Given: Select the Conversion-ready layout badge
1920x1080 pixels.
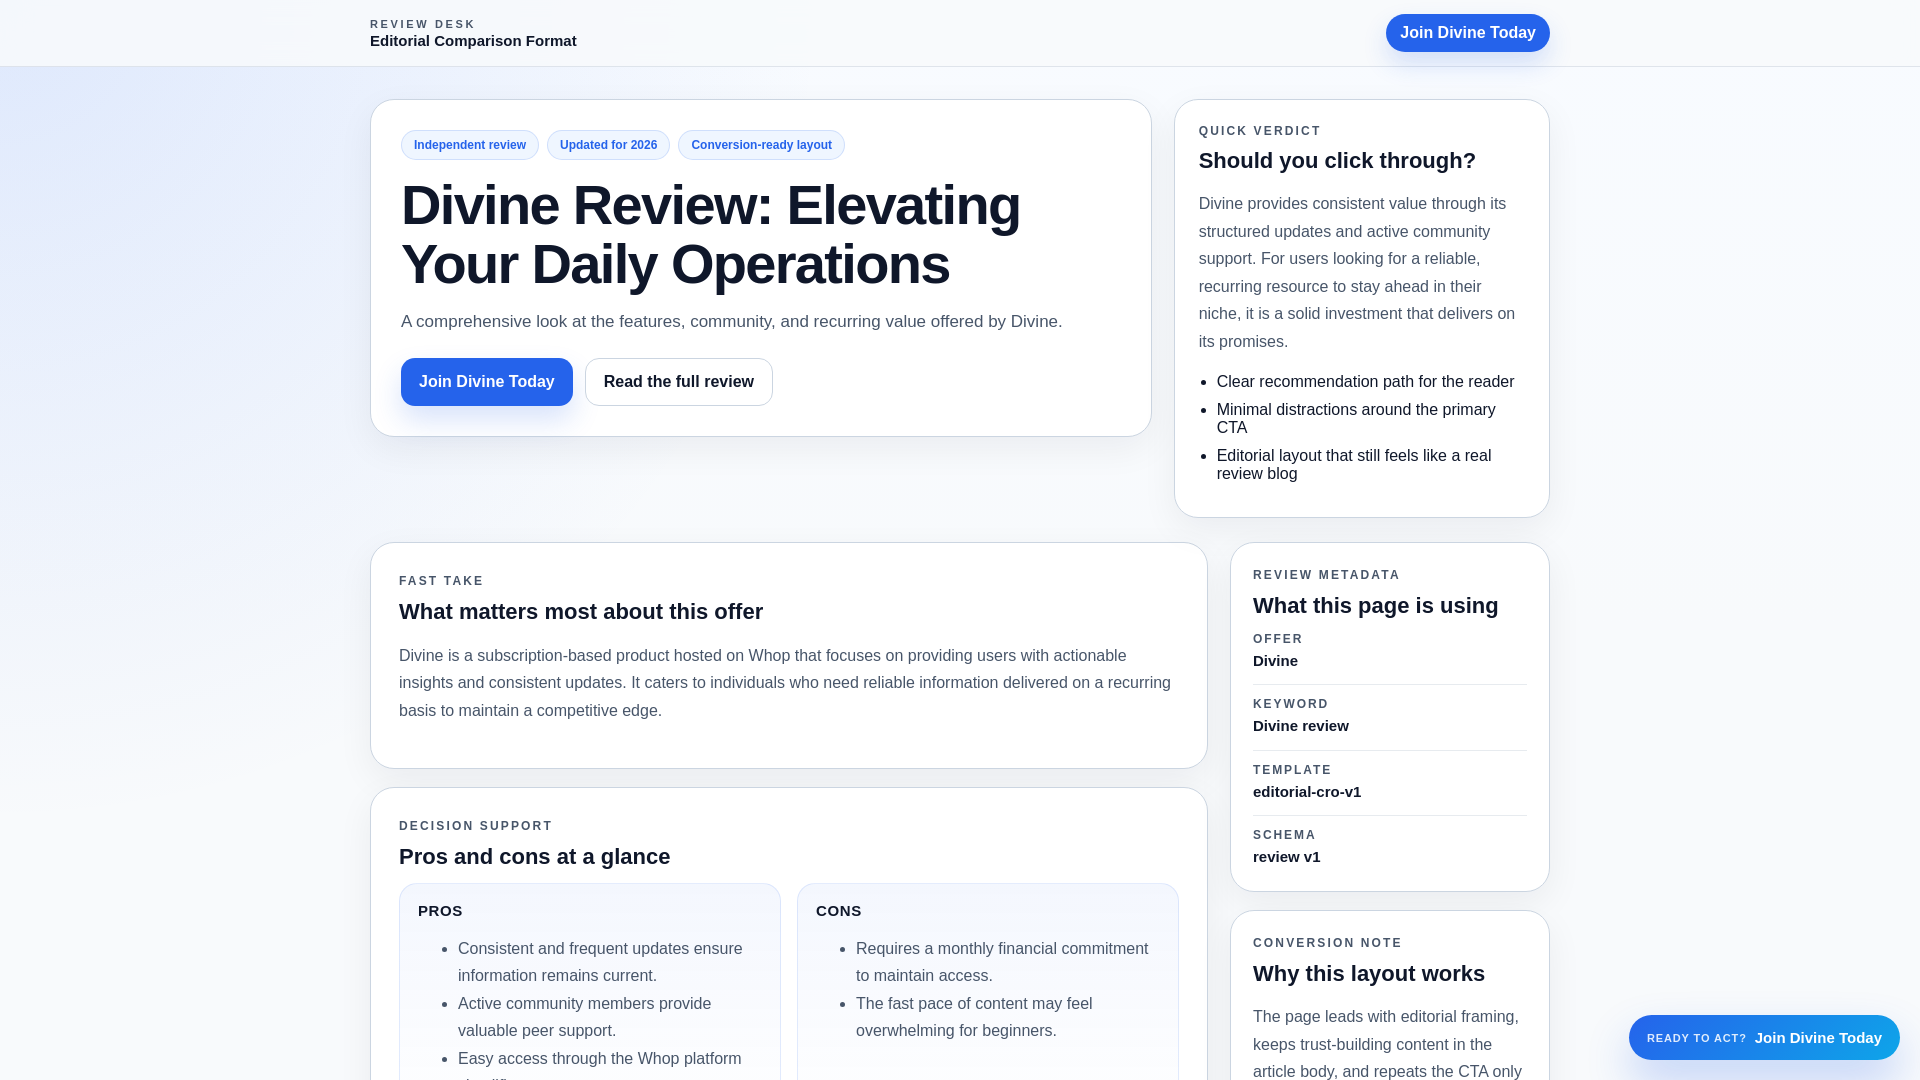Looking at the screenshot, I should pos(761,145).
